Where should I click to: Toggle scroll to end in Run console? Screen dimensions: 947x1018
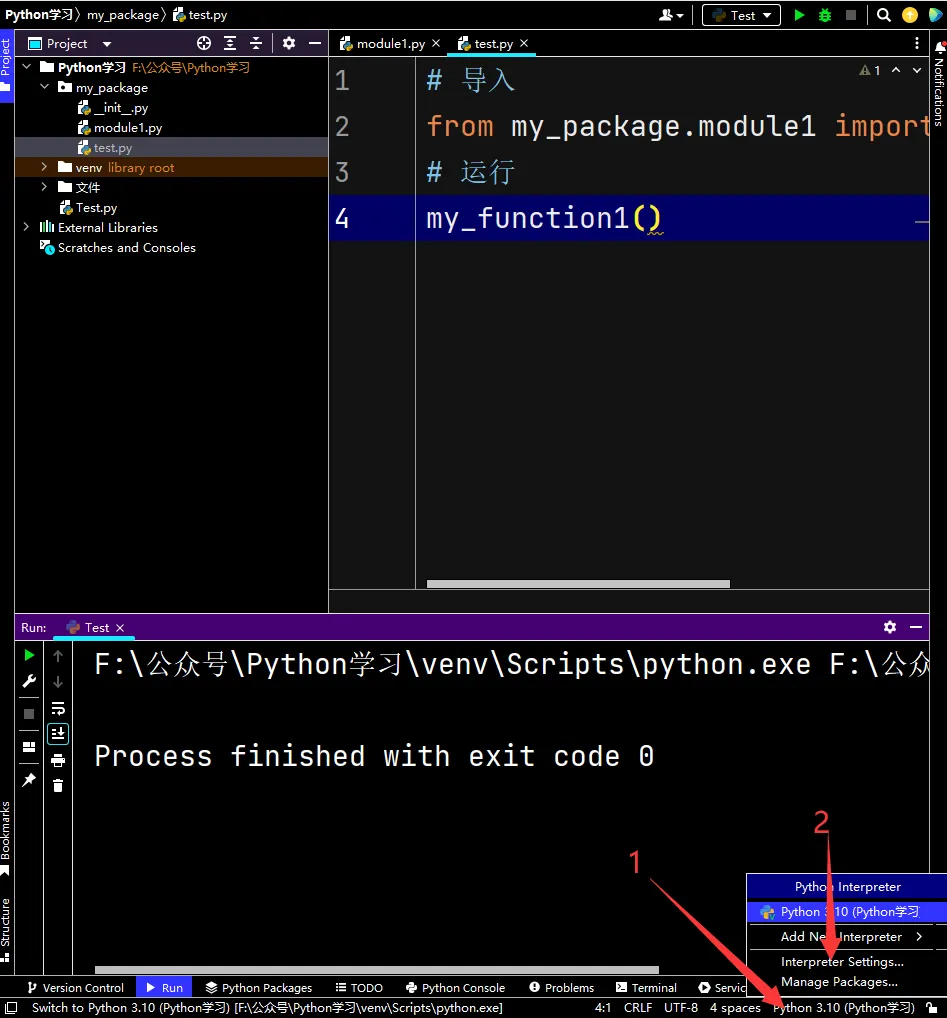click(x=58, y=734)
